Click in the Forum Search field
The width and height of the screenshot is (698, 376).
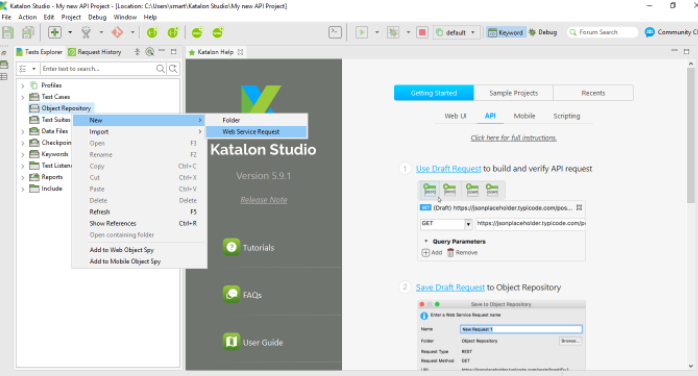click(603, 32)
